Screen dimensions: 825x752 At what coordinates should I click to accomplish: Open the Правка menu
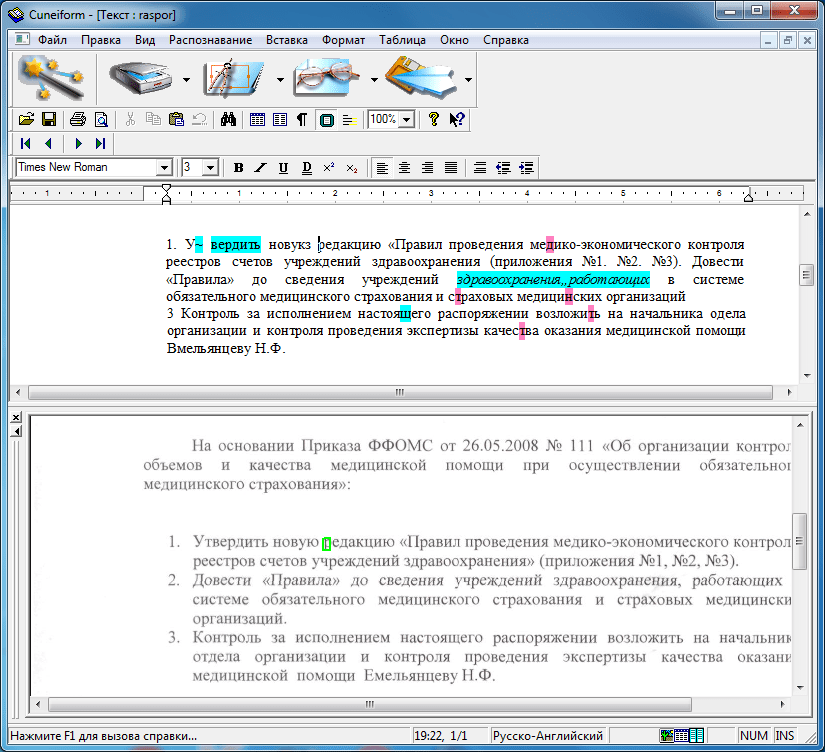pos(100,40)
